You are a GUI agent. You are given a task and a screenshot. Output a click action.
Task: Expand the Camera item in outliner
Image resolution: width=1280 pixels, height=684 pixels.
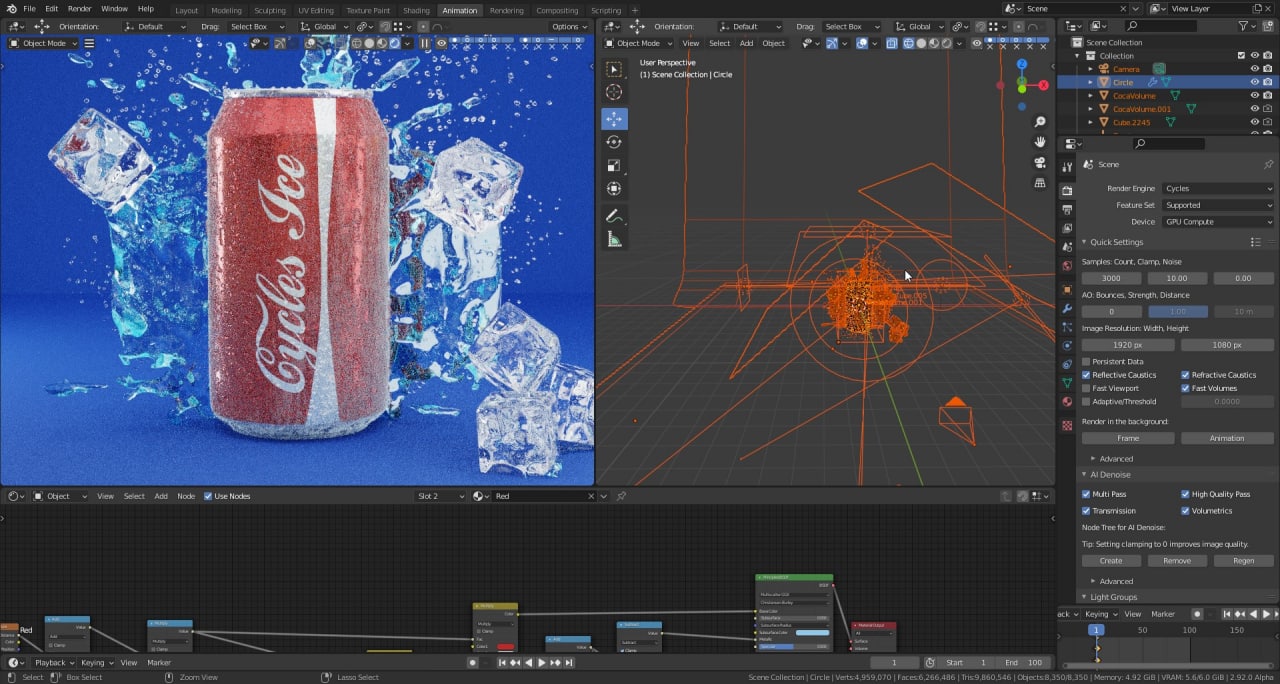pos(1091,69)
